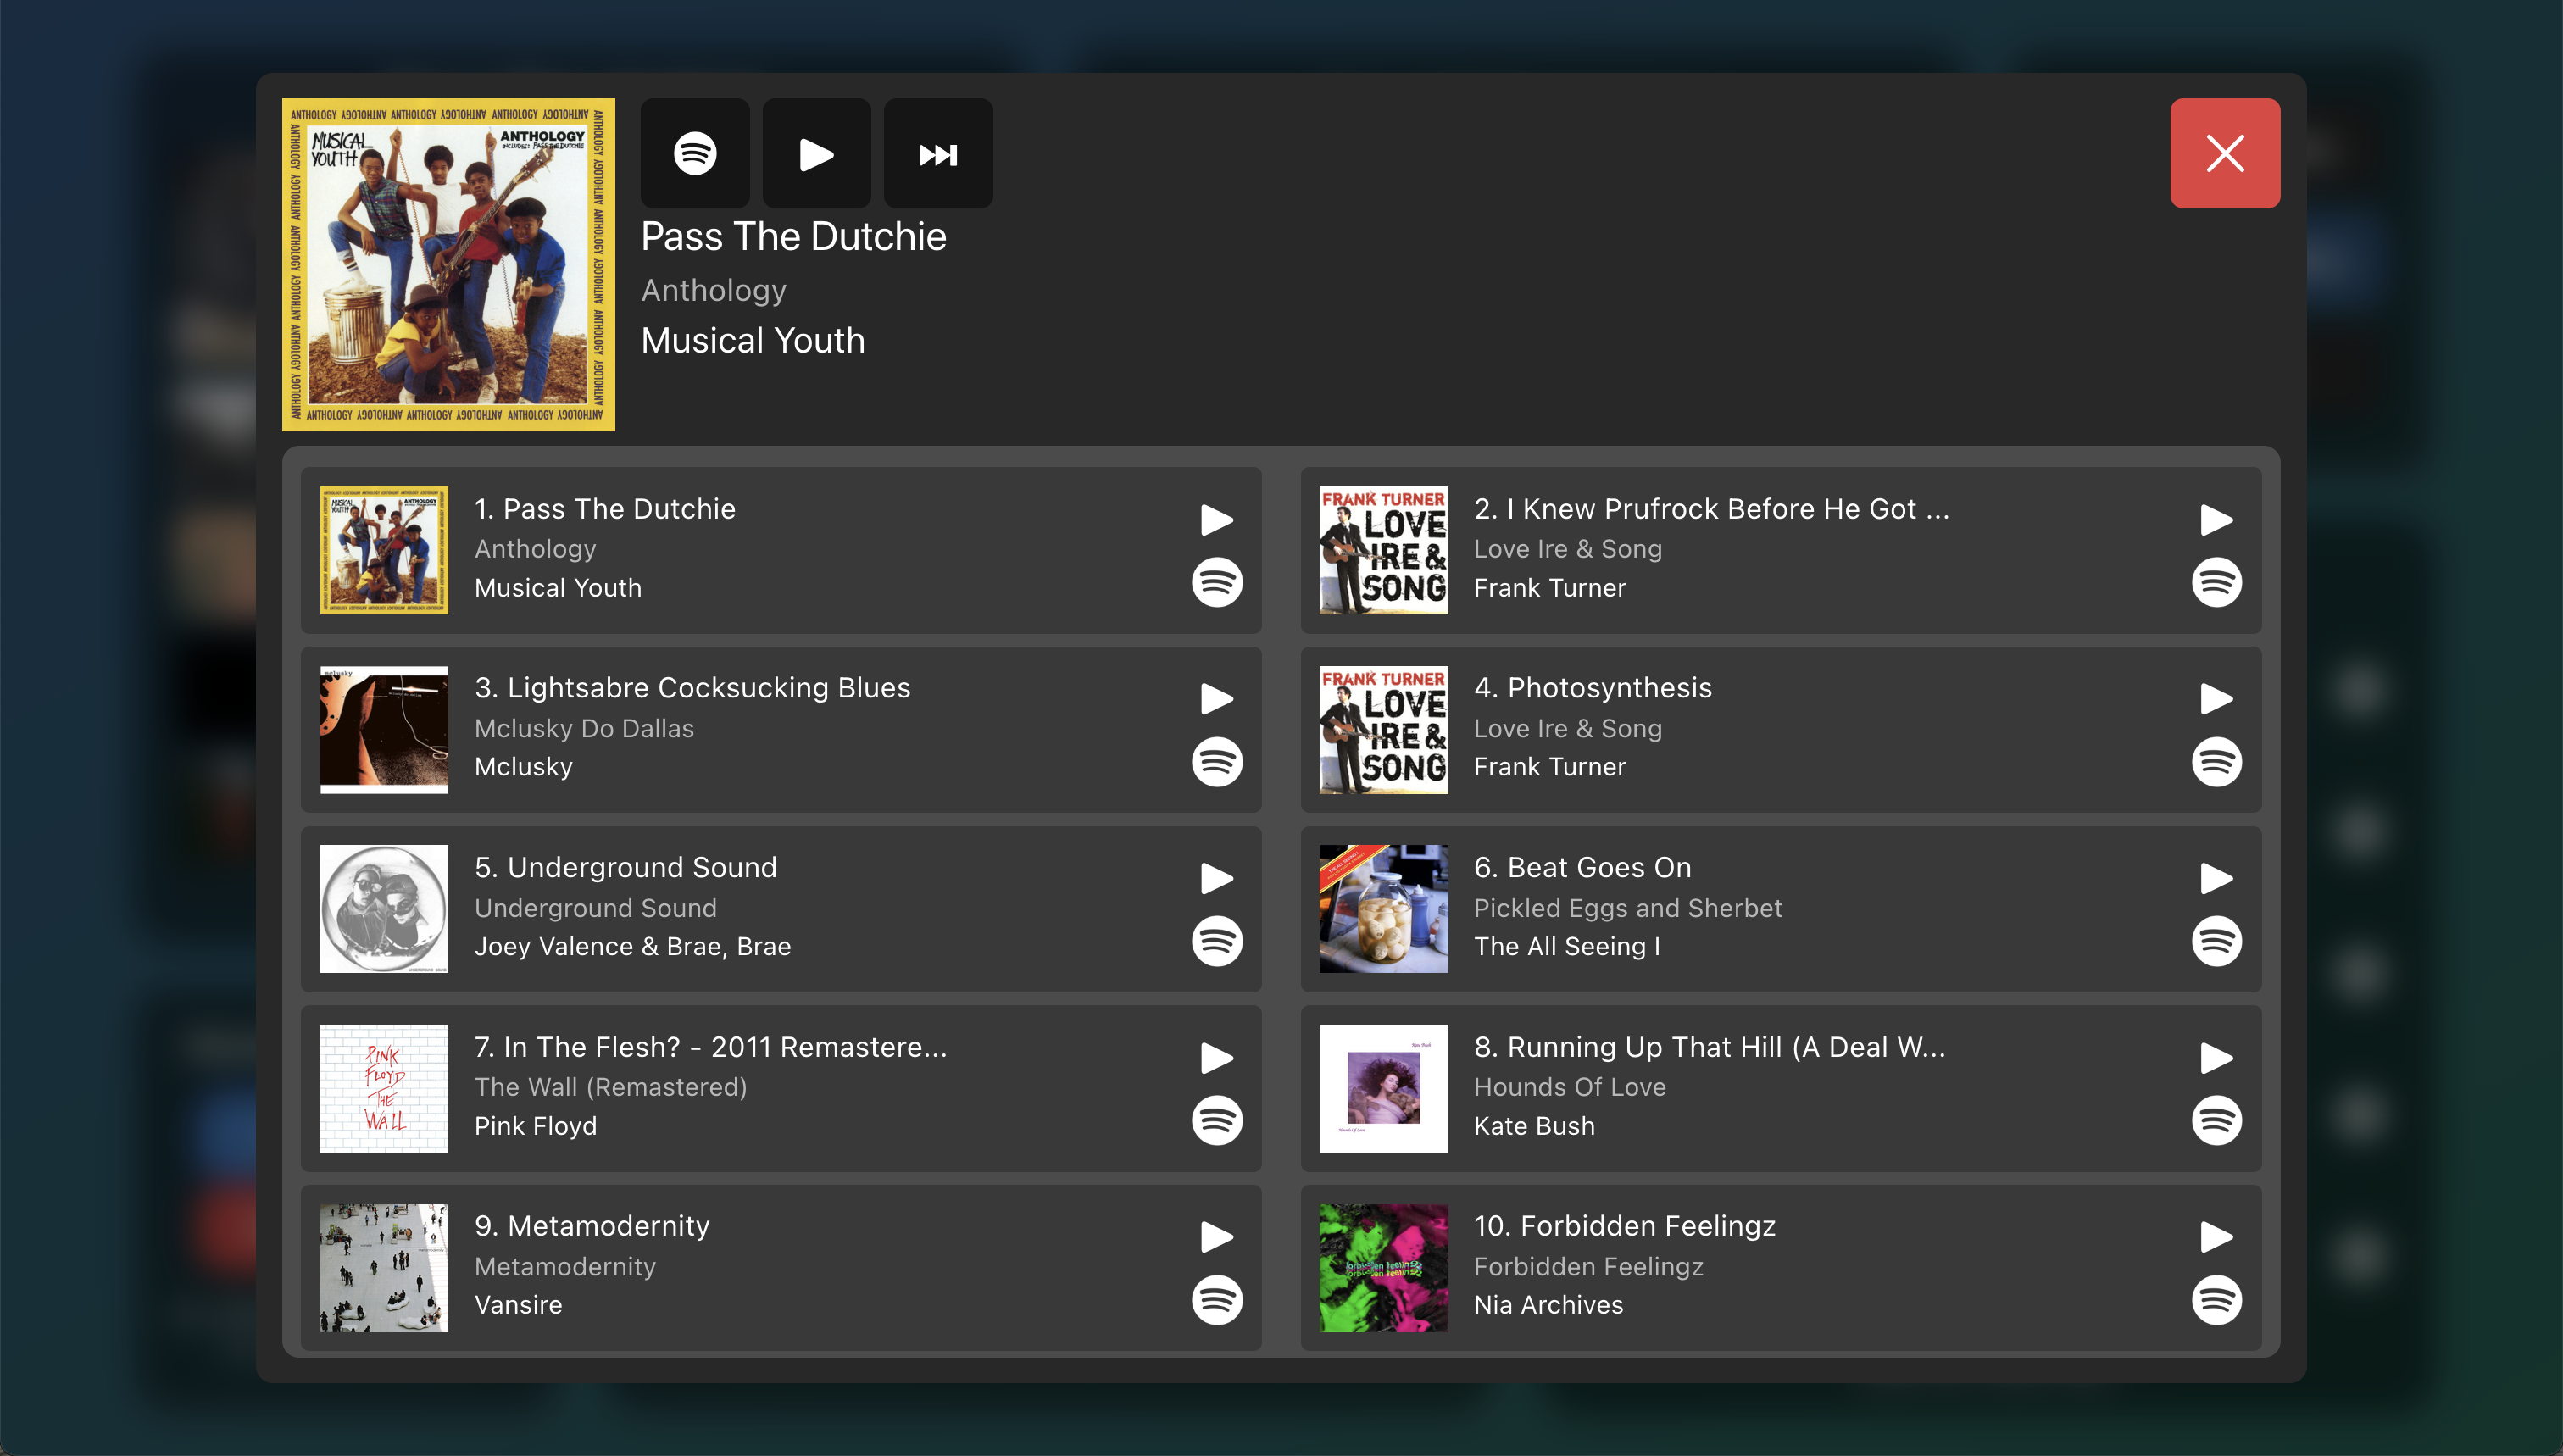Play track 9 Metamodernity
Screen dimensions: 2563x1456
(x=1217, y=1236)
